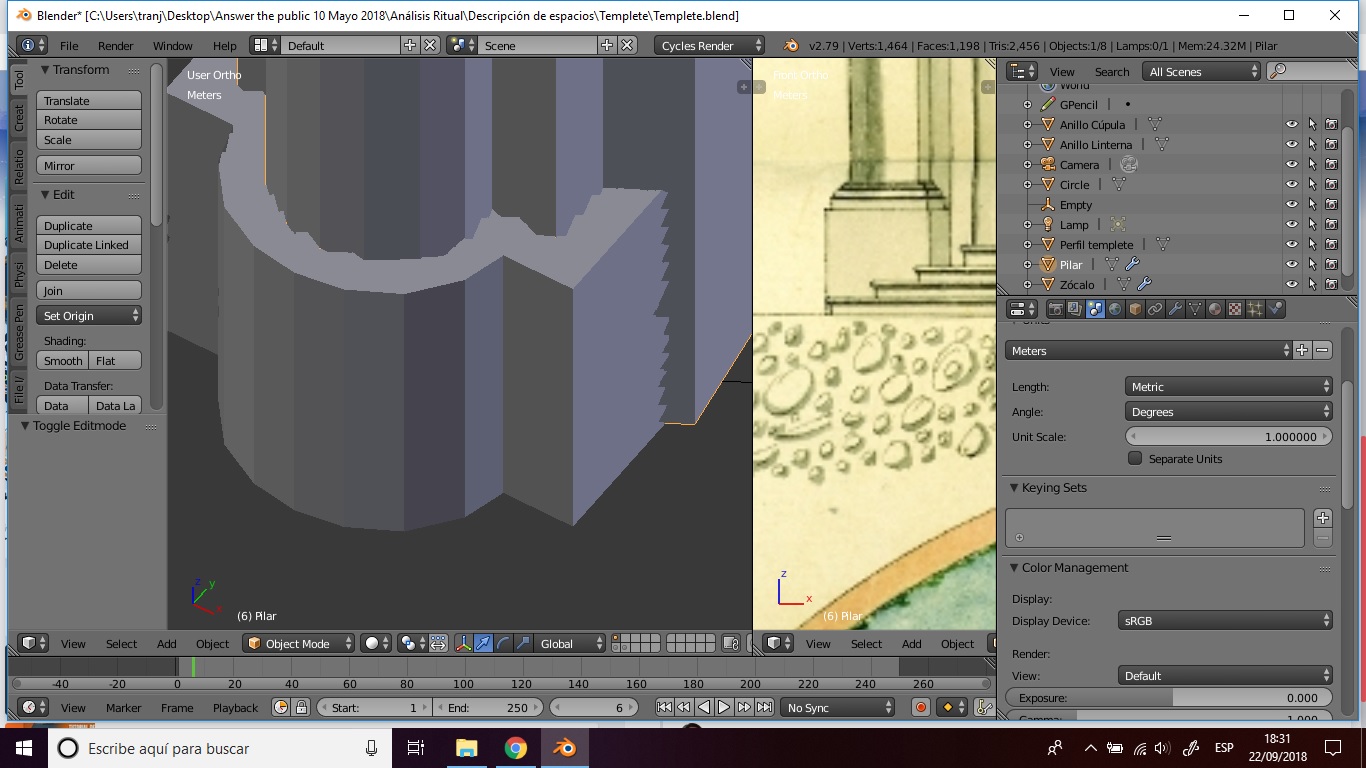Click the Mirror button
This screenshot has width=1366, height=768.
pos(89,165)
